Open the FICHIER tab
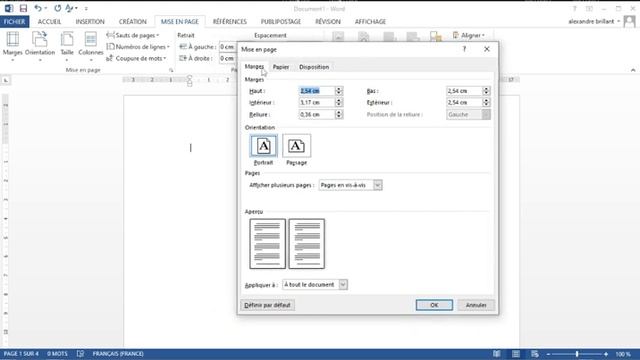 coord(15,22)
